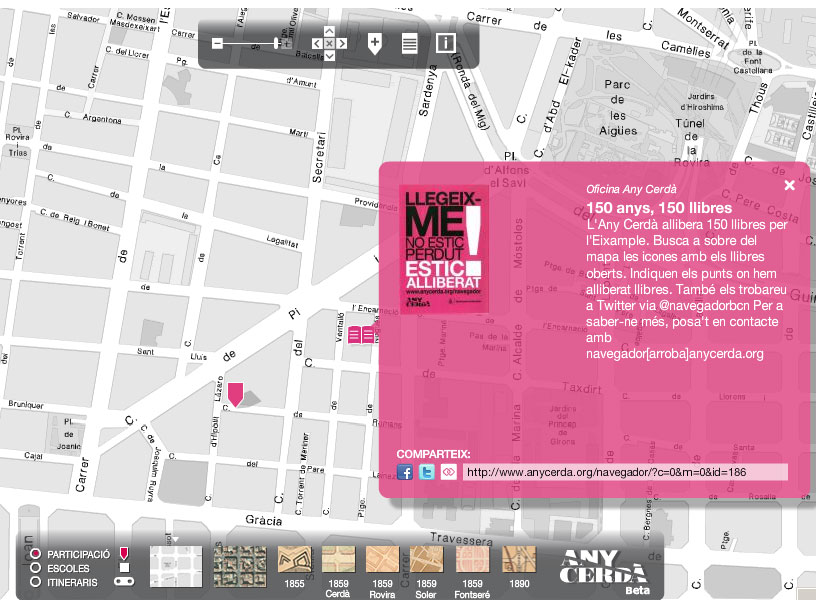Select the 1859 Fontseré map
816x600 pixels.
tap(473, 560)
